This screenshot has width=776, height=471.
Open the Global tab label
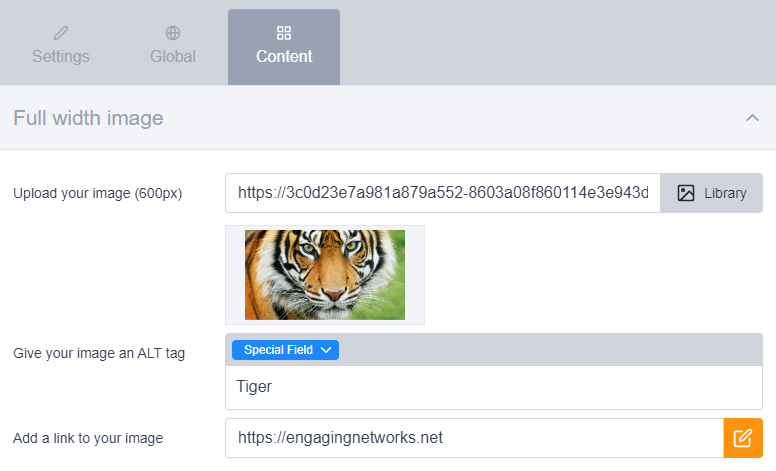click(173, 56)
